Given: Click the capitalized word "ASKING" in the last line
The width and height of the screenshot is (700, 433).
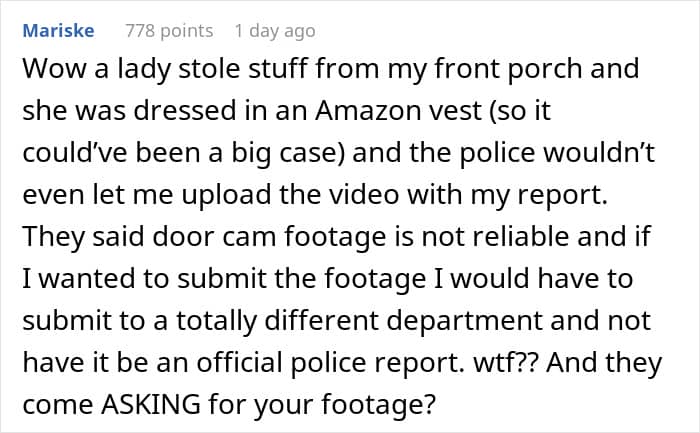Looking at the screenshot, I should click(151, 404).
